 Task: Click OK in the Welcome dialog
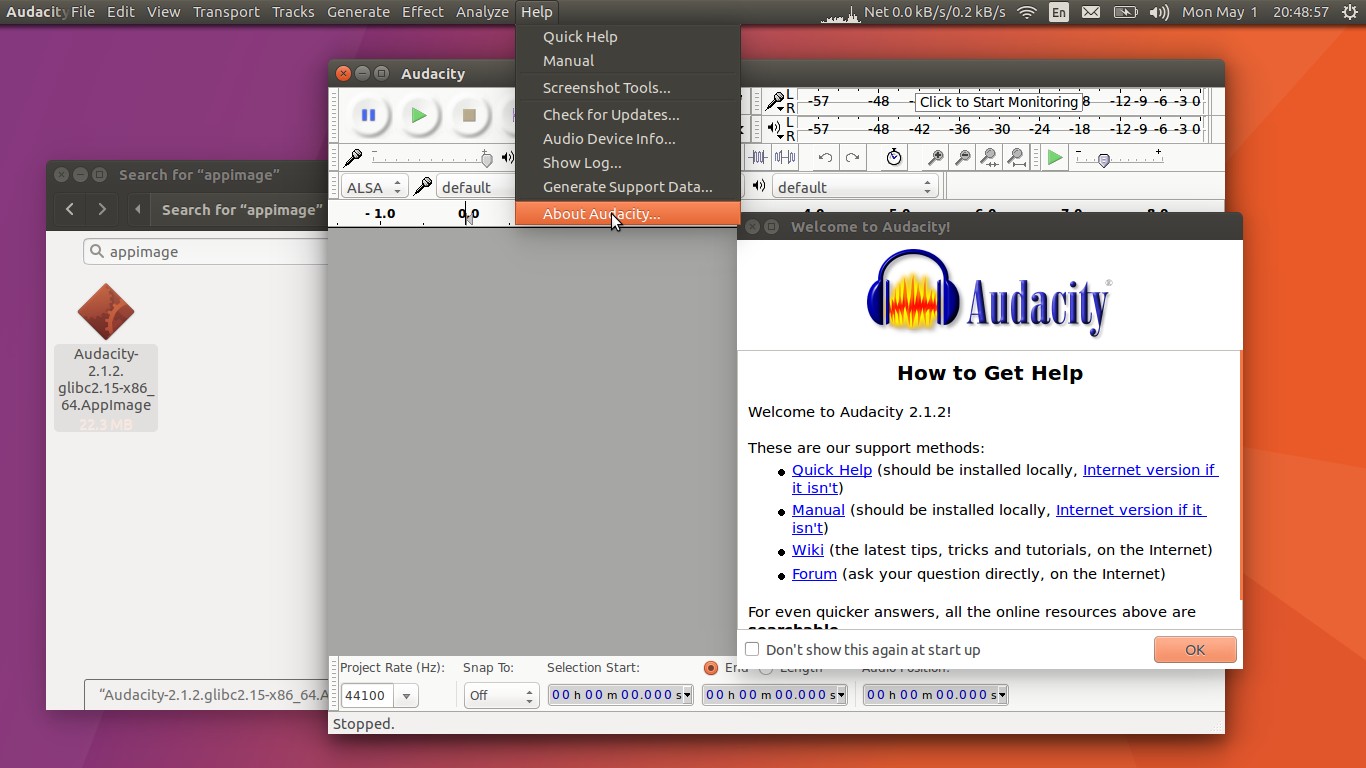1195,650
